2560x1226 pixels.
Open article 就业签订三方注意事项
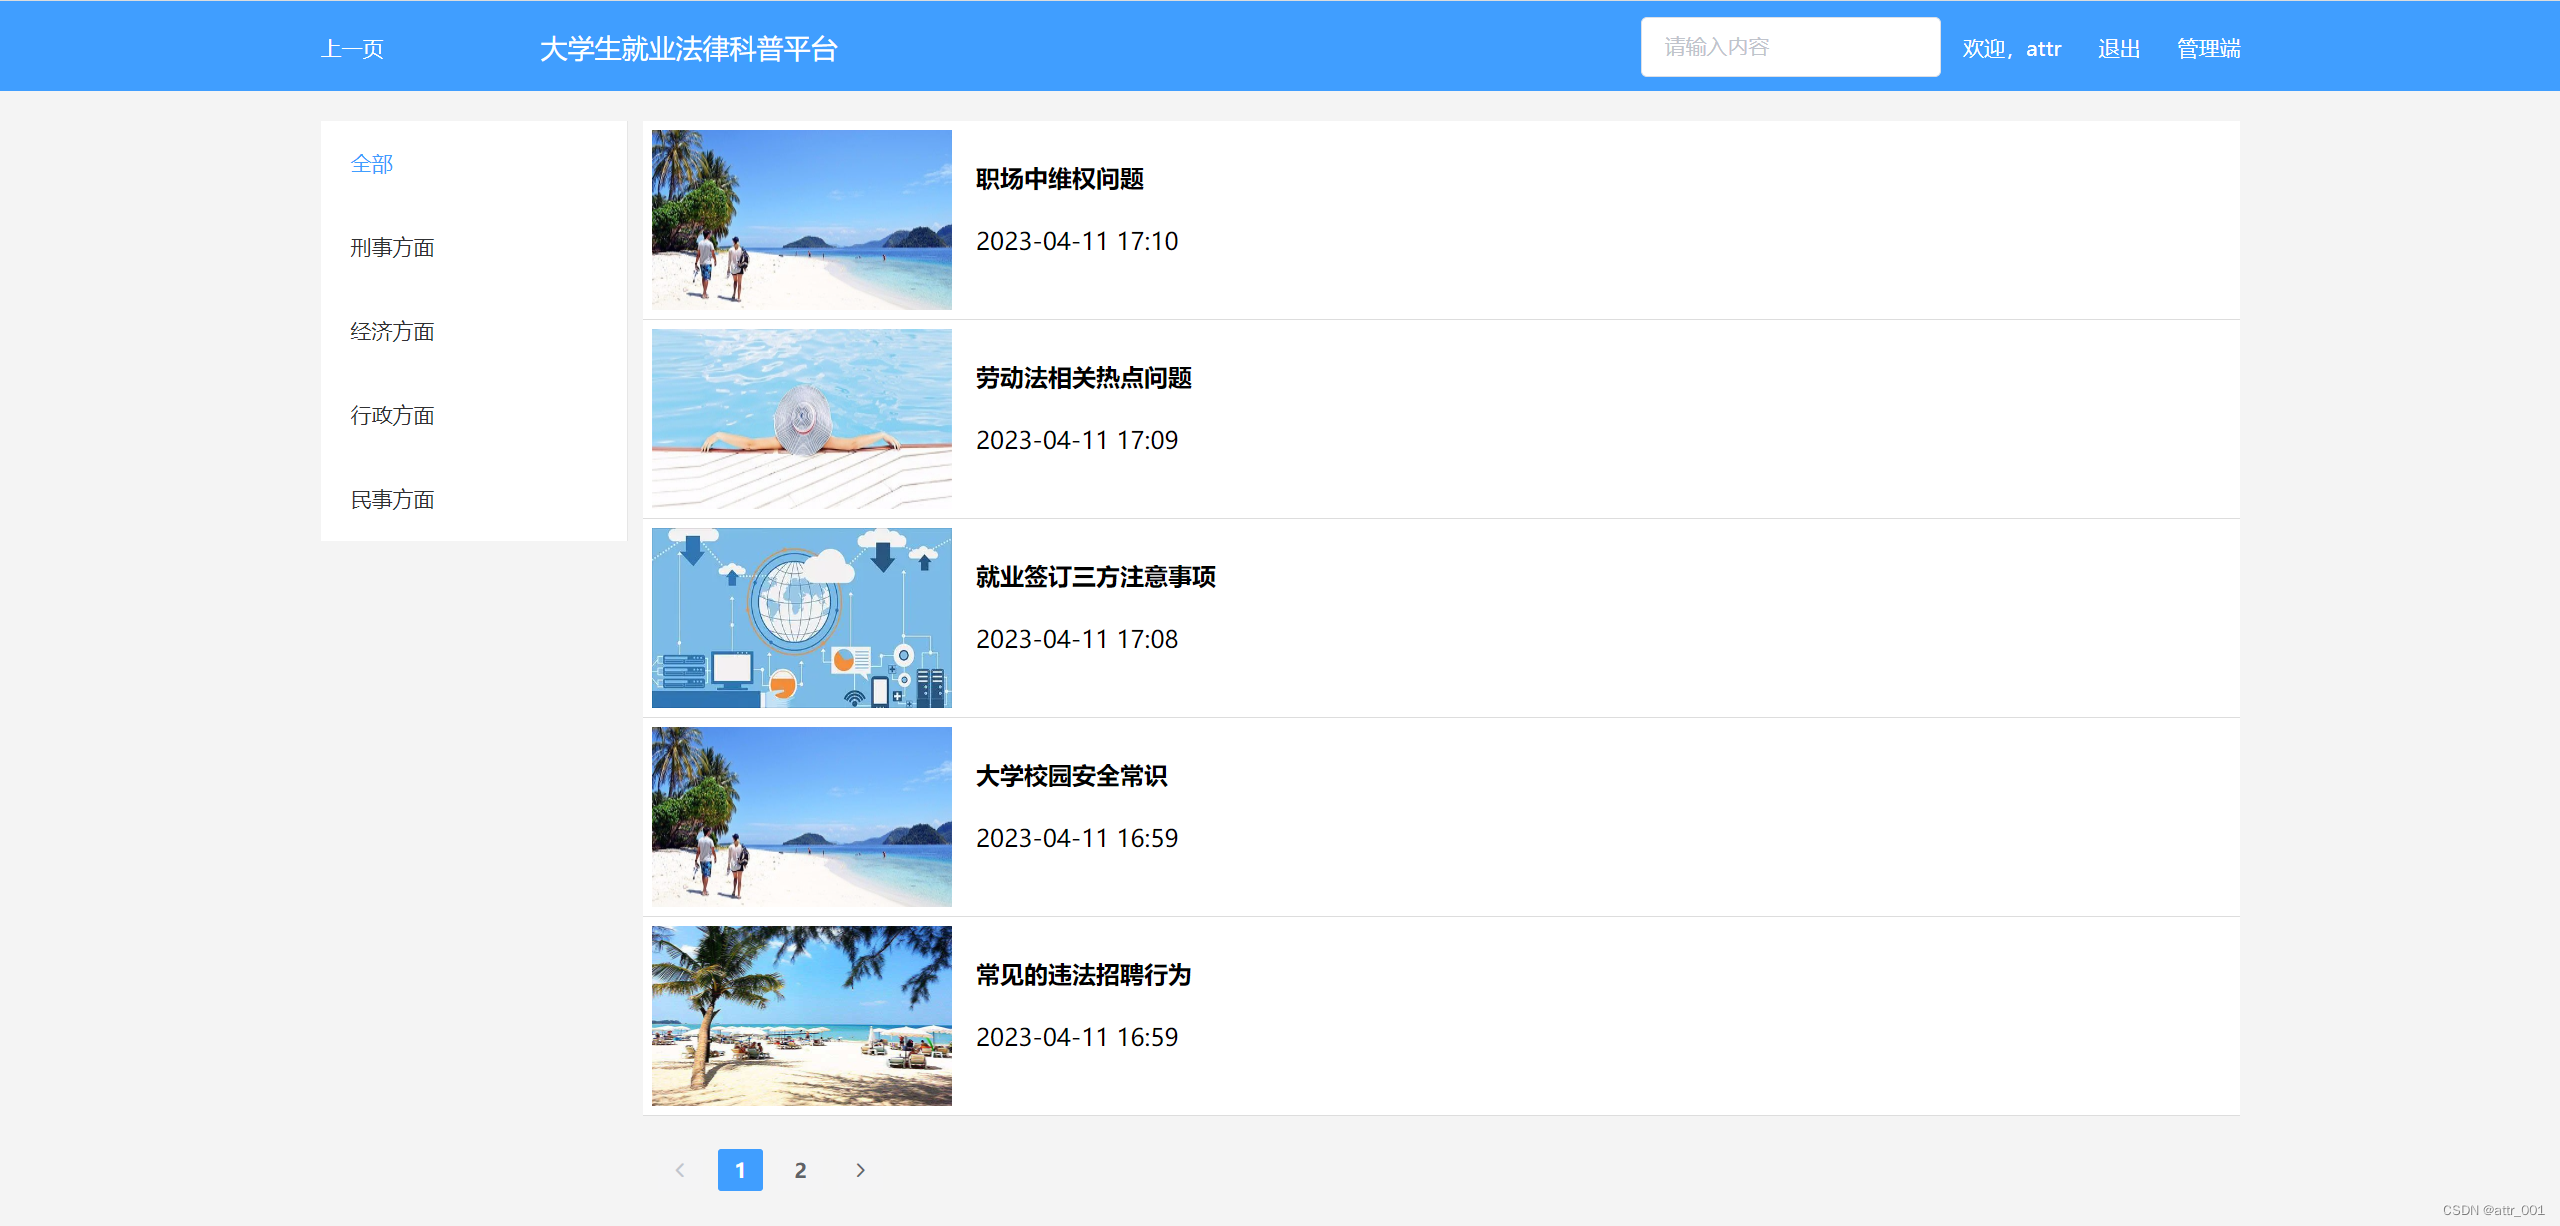[x=1095, y=577]
